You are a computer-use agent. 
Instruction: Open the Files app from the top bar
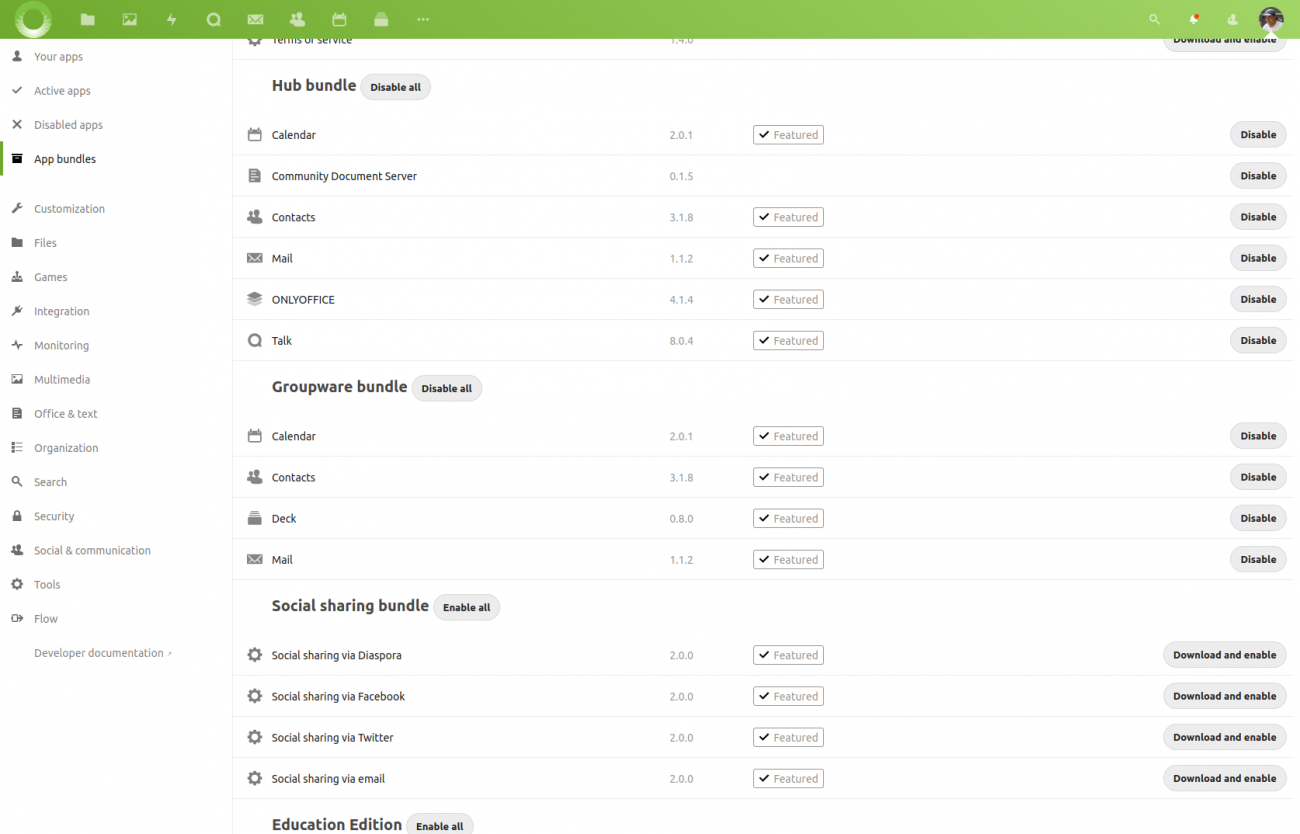pos(88,19)
